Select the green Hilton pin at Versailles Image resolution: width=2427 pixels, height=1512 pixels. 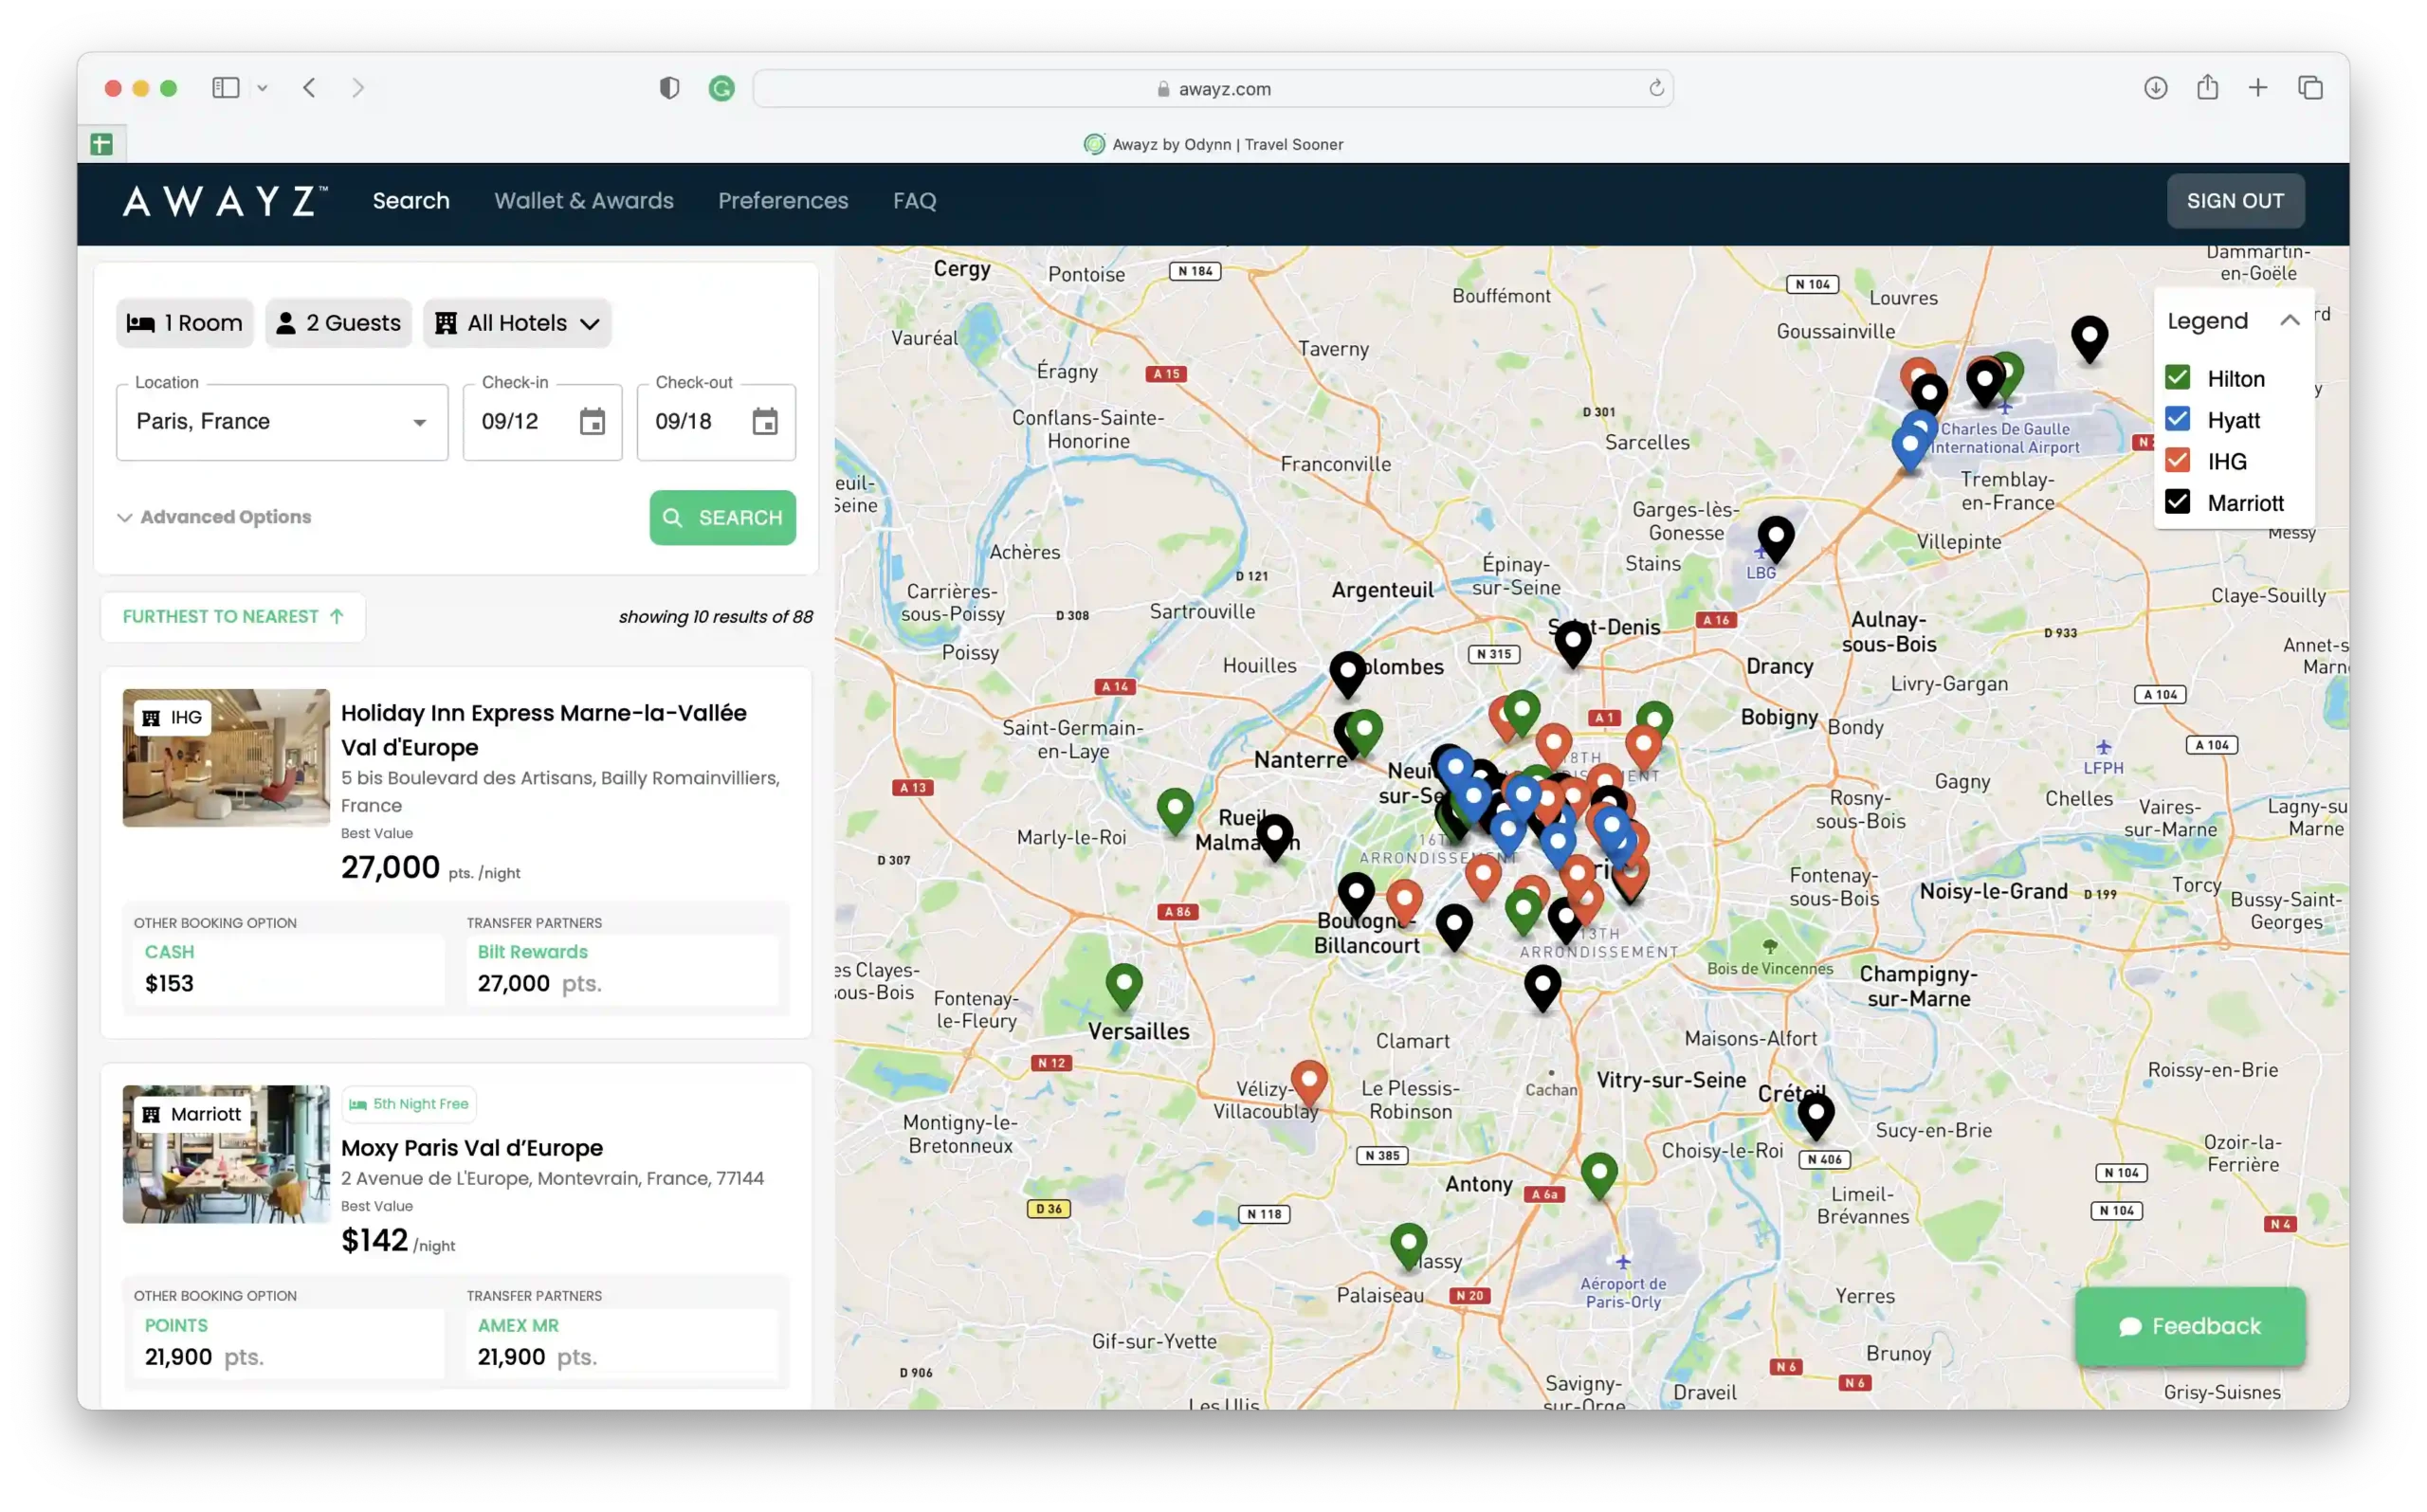pyautogui.click(x=1124, y=986)
